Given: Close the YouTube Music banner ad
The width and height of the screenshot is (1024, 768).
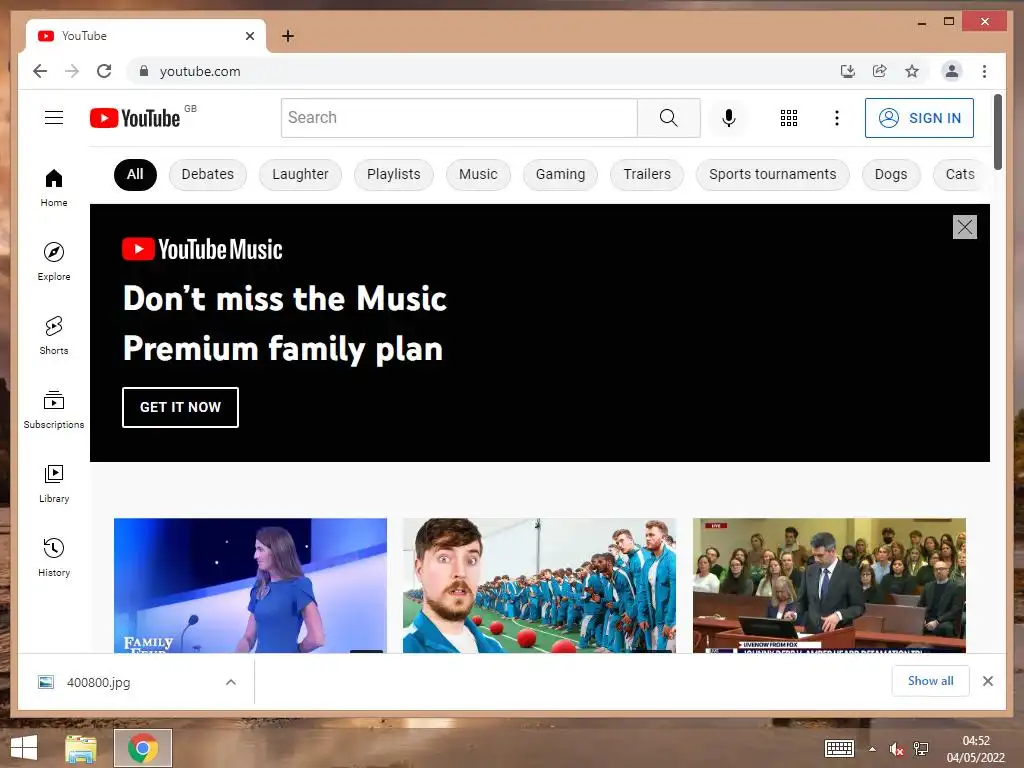Looking at the screenshot, I should click(x=965, y=227).
